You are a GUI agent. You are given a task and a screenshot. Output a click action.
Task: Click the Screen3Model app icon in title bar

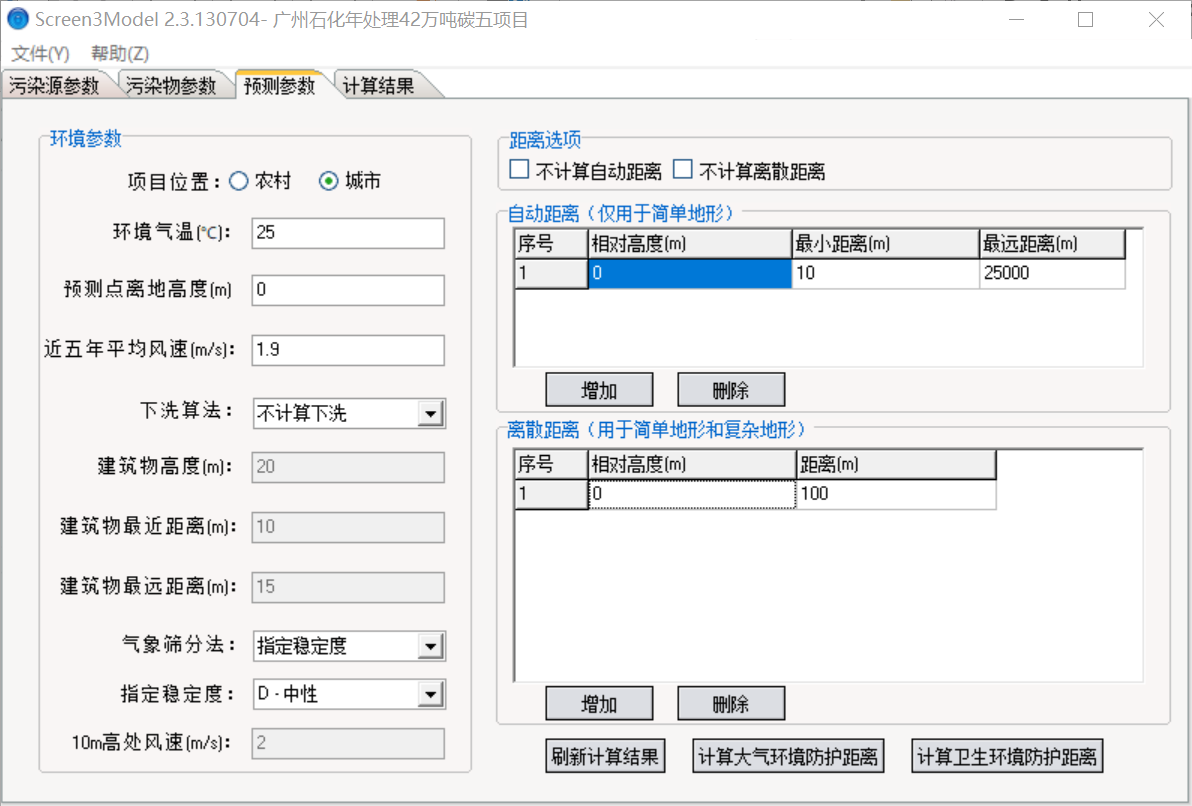[x=18, y=19]
